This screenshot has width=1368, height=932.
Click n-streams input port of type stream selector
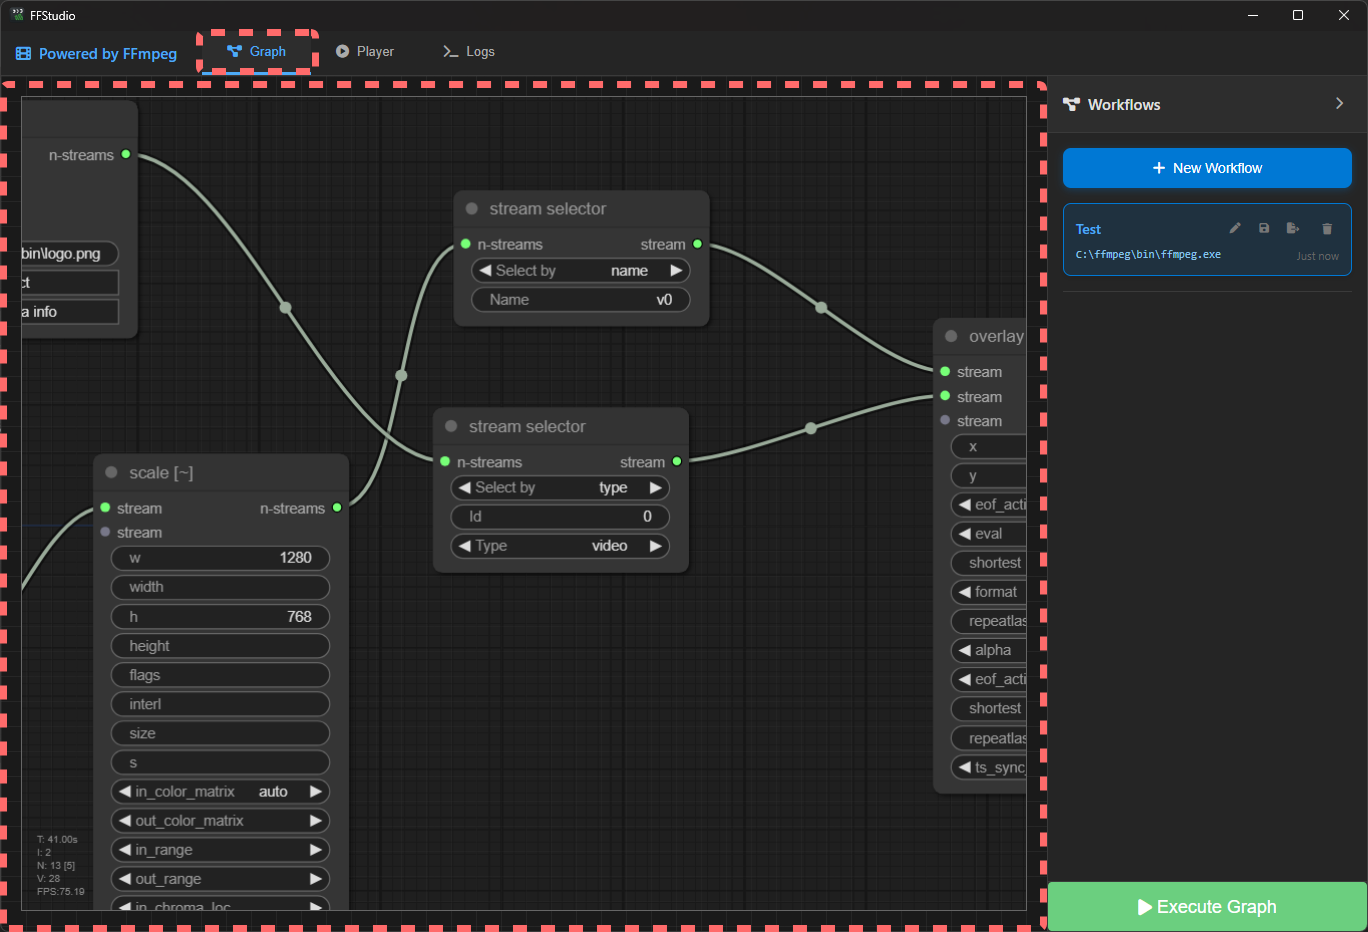point(445,461)
